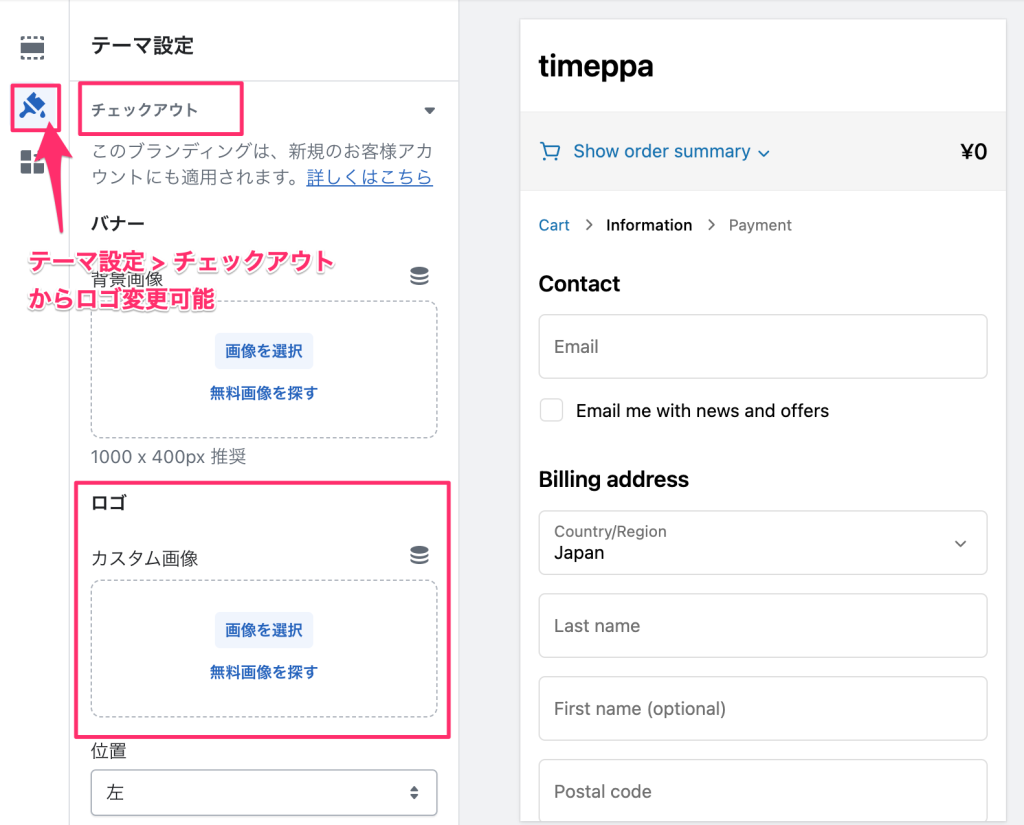Click the Email input field under Contact

pos(762,346)
